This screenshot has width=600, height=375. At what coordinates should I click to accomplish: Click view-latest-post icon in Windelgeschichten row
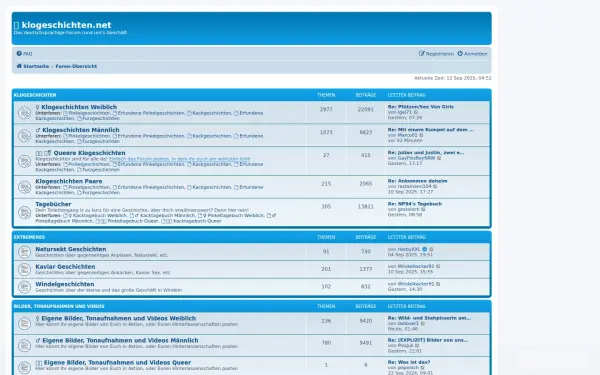tap(438, 284)
